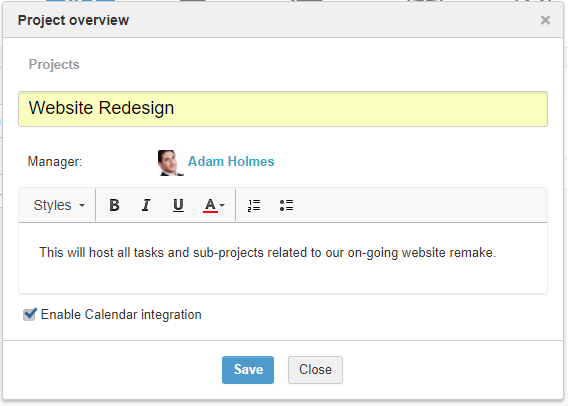Image resolution: width=568 pixels, height=406 pixels.
Task: Apply italic formatting to the text
Action: (146, 205)
